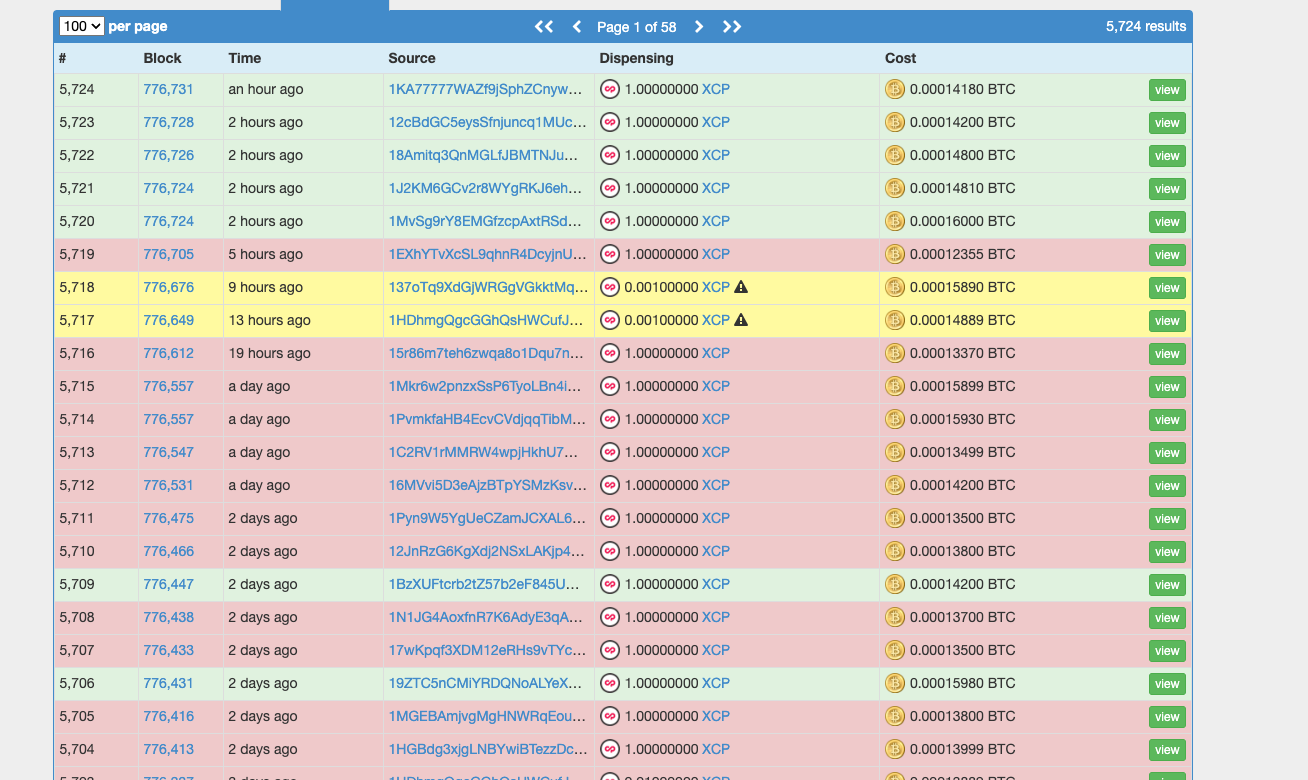This screenshot has height=780, width=1308.
Task: Click XCP asset icon in row 5,704
Action: (x=610, y=749)
